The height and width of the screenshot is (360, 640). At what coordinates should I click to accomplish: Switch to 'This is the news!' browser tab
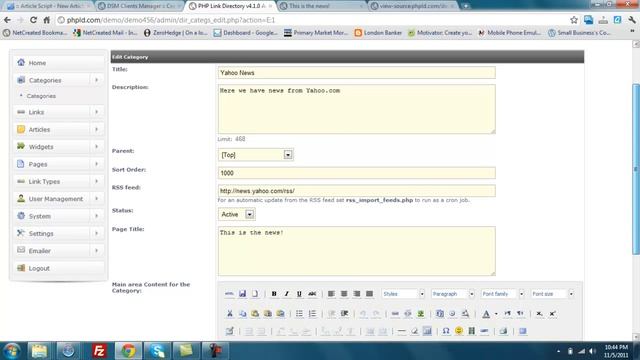[x=321, y=6]
